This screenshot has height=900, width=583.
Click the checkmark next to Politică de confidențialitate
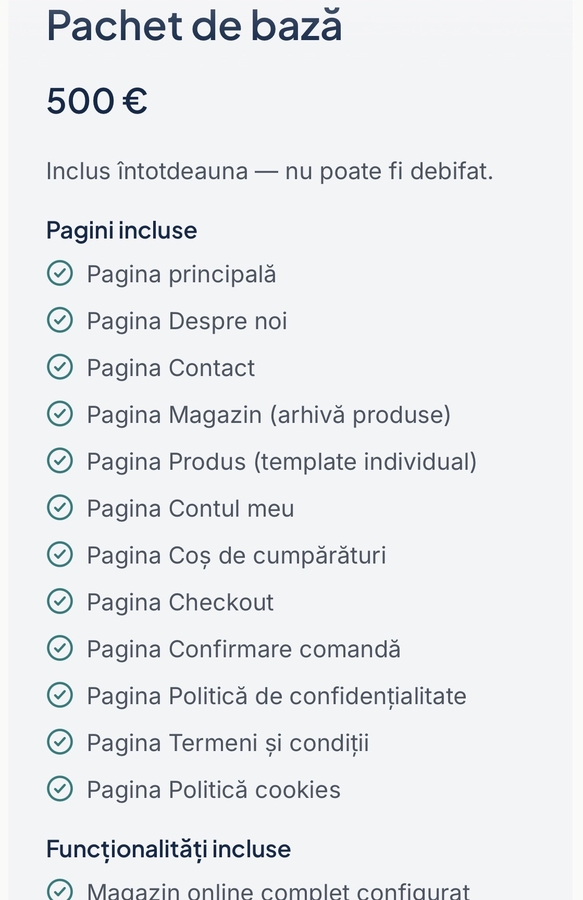coord(60,695)
